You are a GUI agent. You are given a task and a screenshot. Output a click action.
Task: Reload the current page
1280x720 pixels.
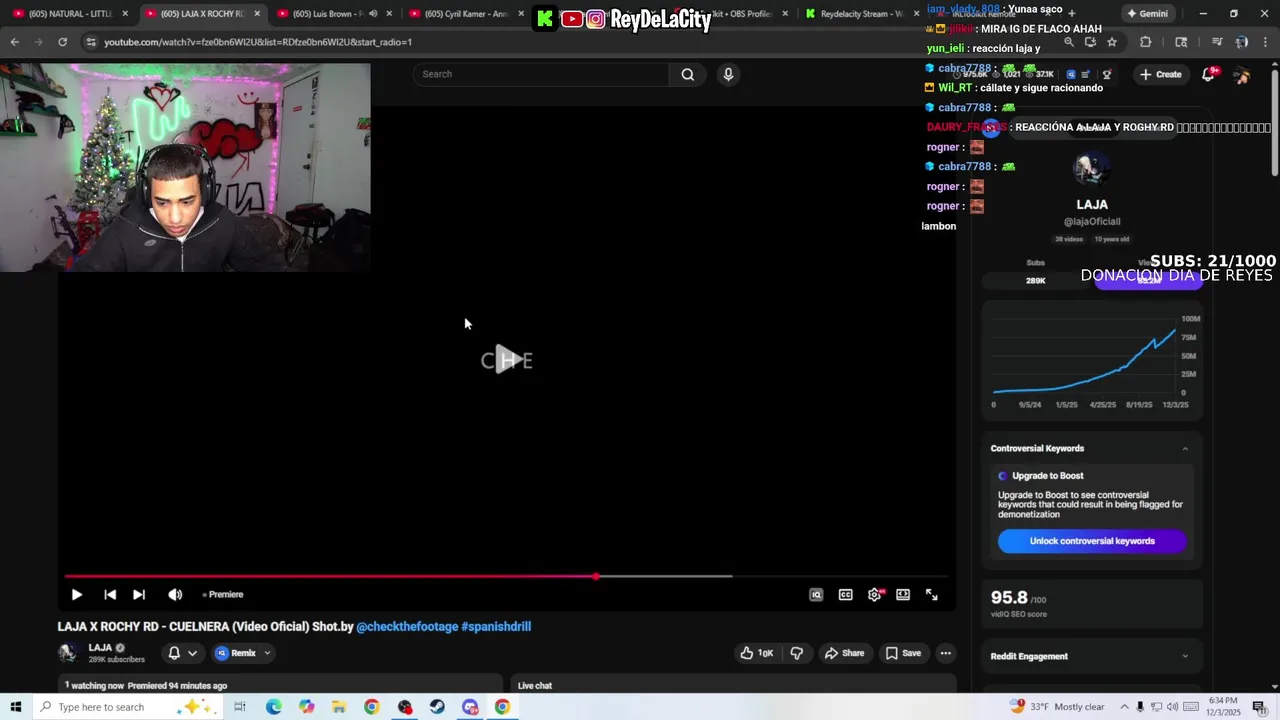tap(62, 42)
